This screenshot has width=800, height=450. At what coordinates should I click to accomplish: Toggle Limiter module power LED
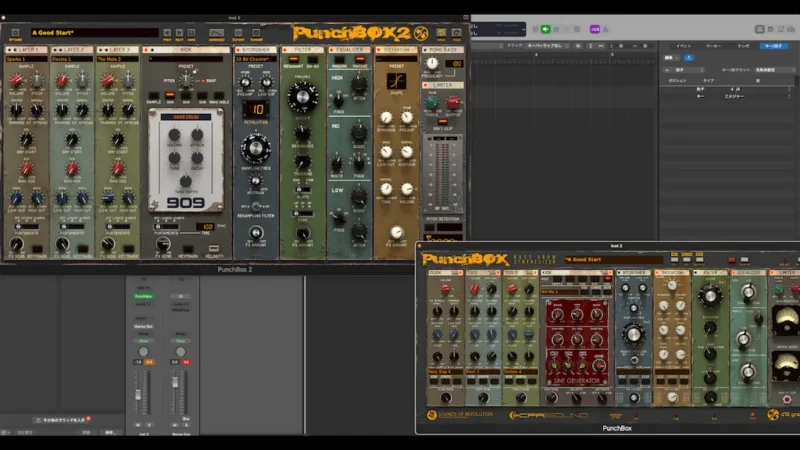[426, 85]
